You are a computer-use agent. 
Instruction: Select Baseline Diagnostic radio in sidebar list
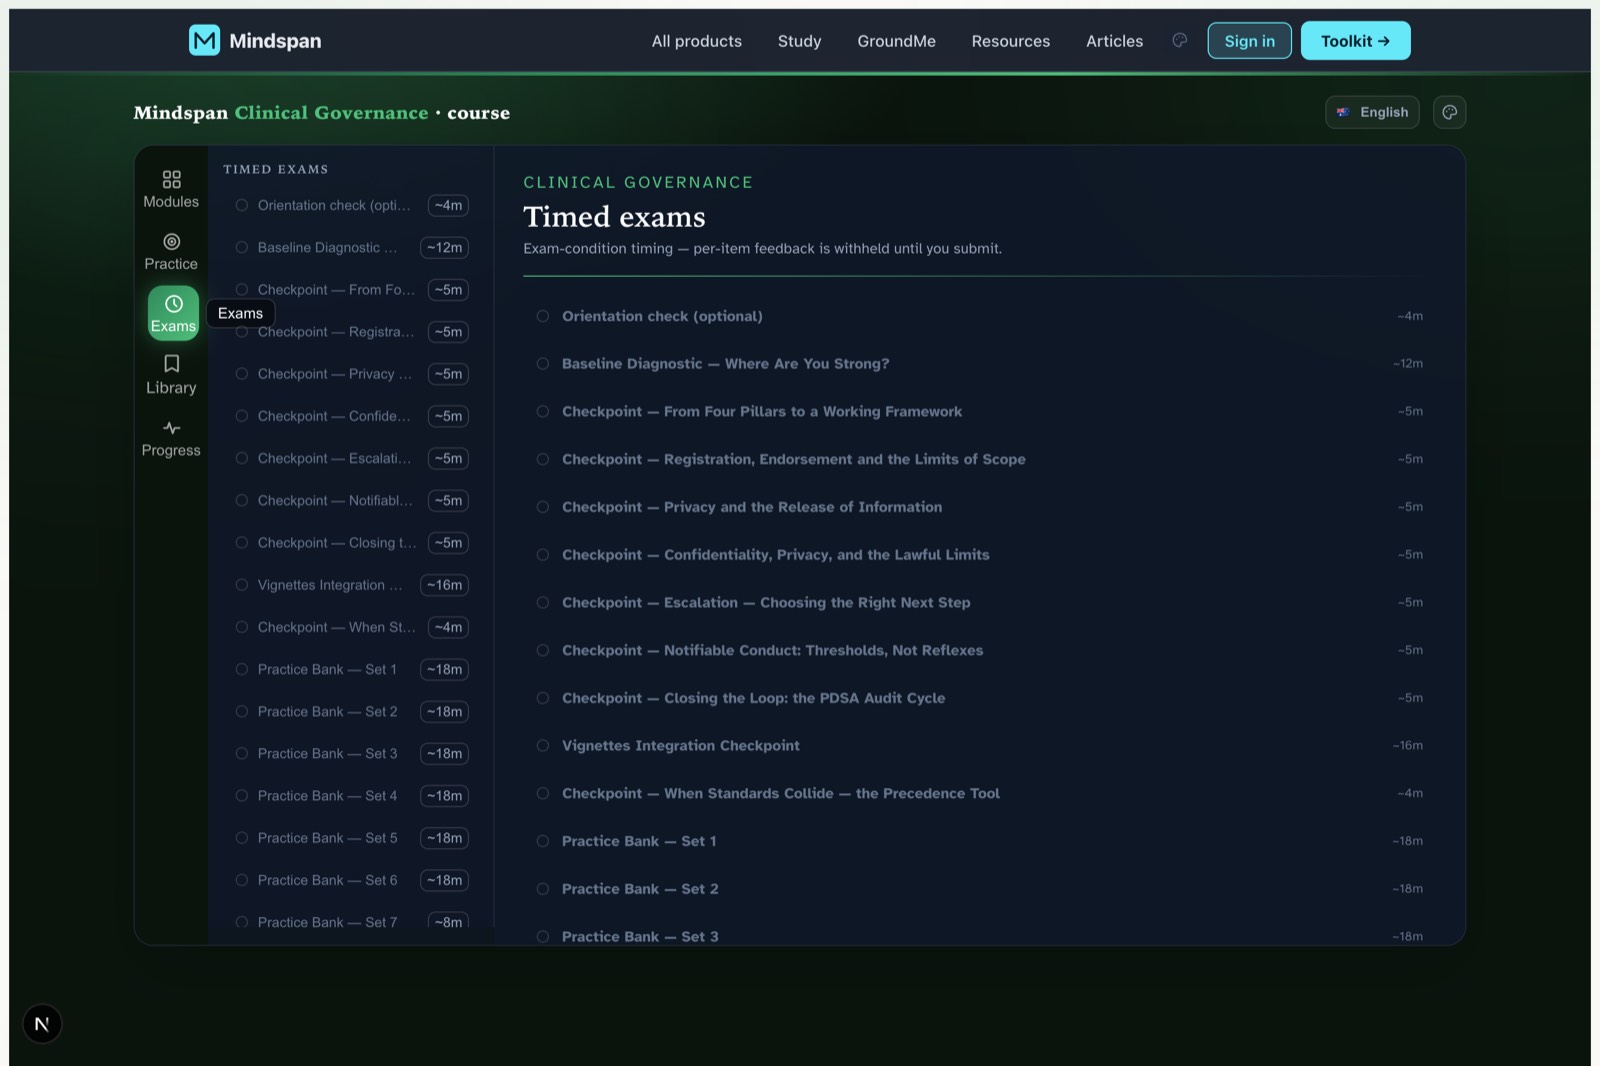(241, 247)
